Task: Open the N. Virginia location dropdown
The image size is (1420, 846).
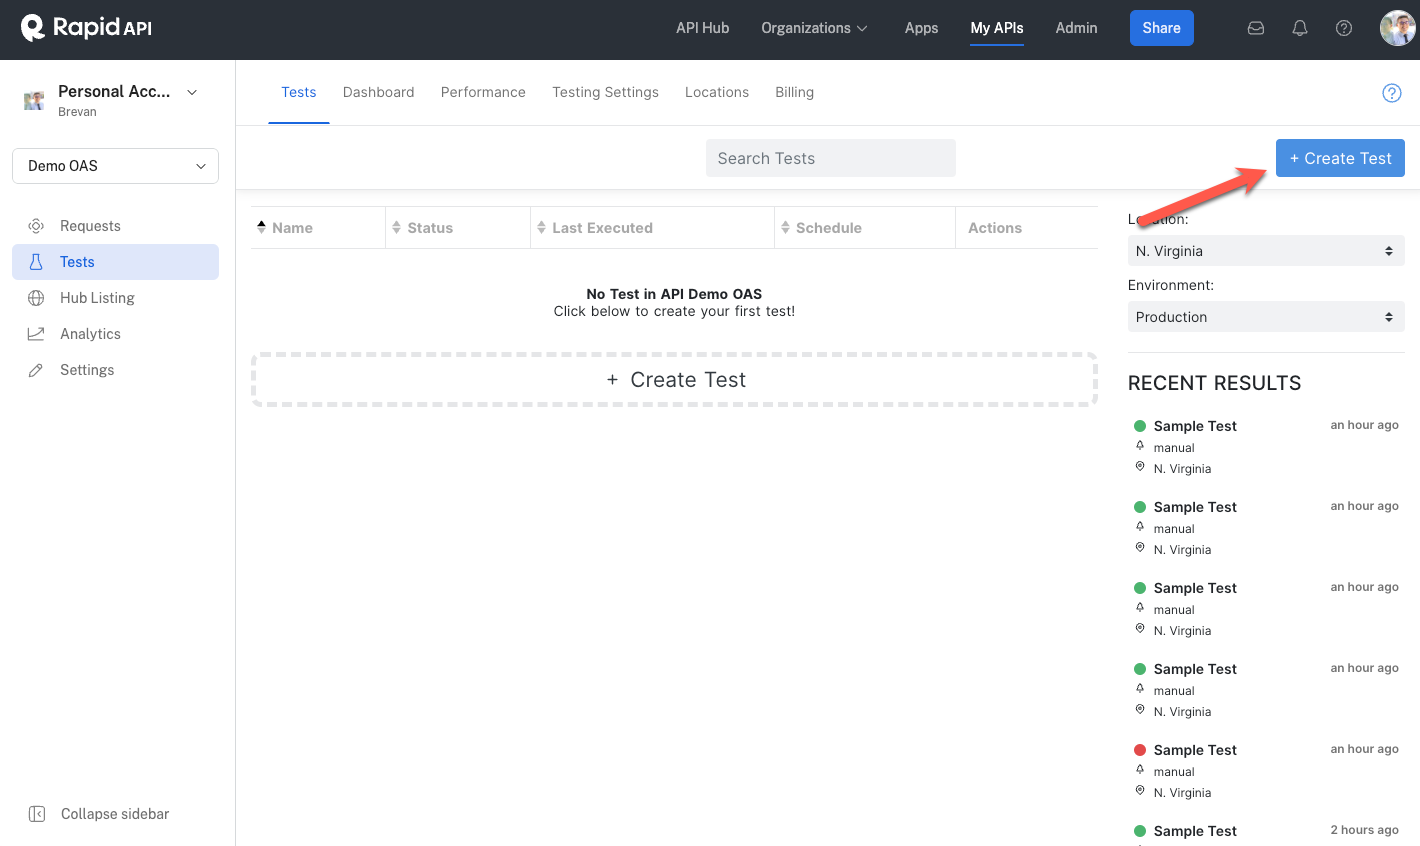Action: [1266, 251]
